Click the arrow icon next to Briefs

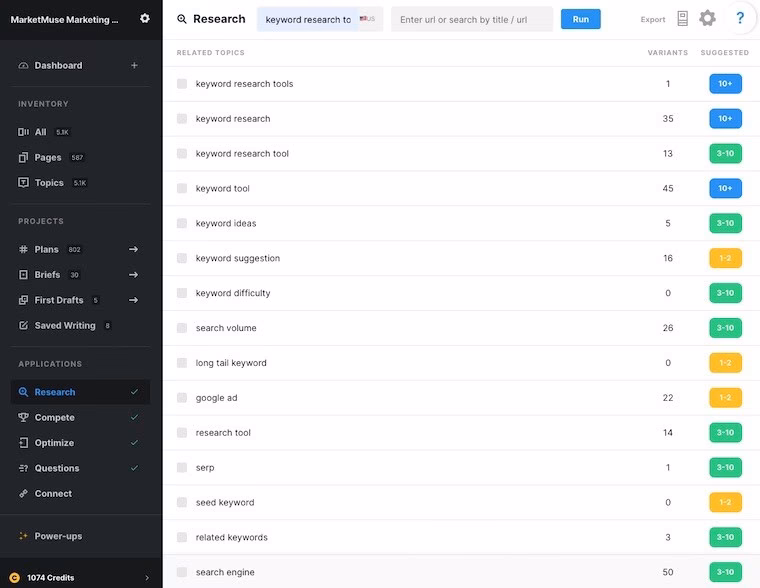134,275
